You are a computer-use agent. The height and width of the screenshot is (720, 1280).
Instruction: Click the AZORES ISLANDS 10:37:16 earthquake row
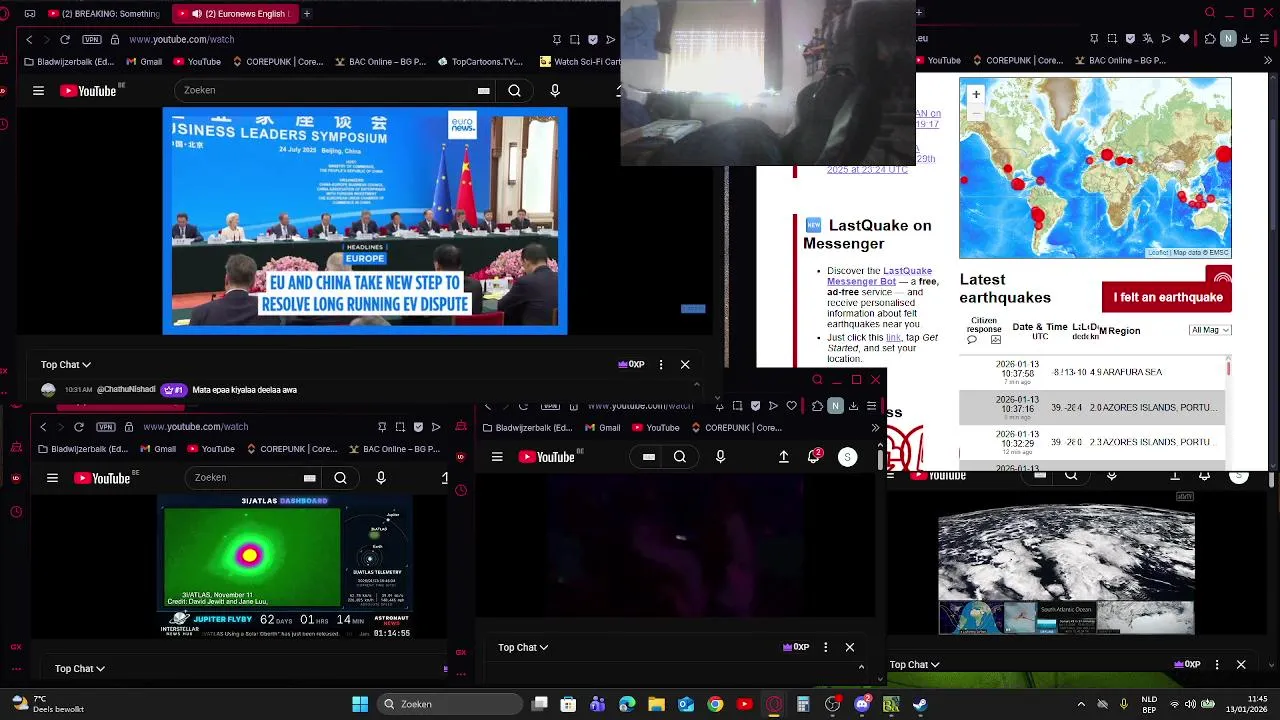(1091, 407)
